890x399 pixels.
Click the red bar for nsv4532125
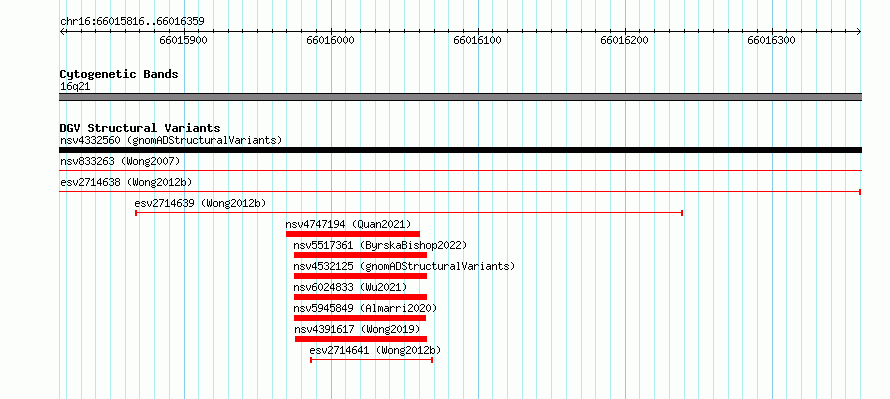(360, 276)
